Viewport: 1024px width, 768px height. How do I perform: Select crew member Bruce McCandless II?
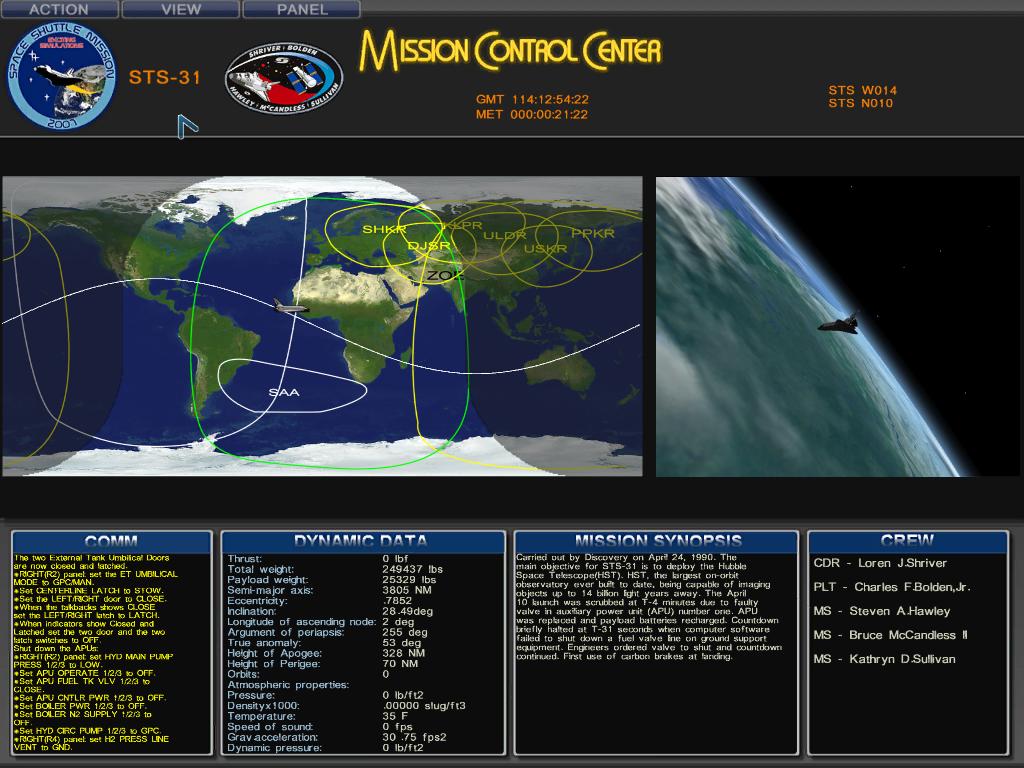pos(891,635)
